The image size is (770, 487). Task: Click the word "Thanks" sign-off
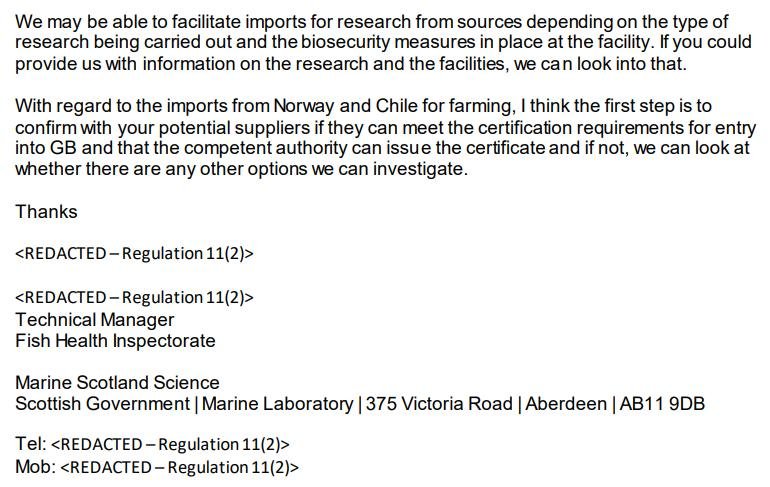[x=46, y=212]
